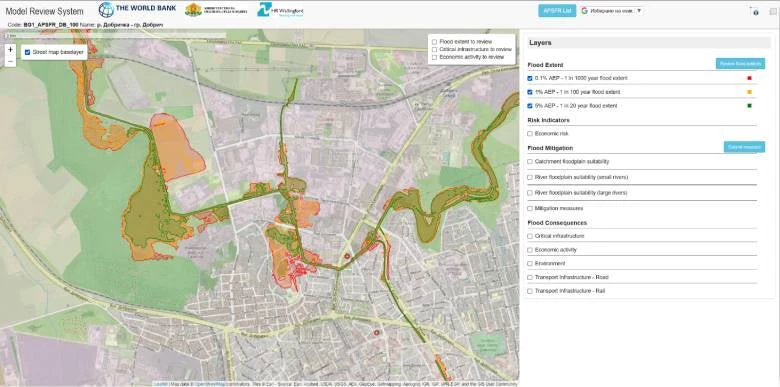Click the World Bank logo
Image resolution: width=780 pixels, height=387 pixels.
137,9
